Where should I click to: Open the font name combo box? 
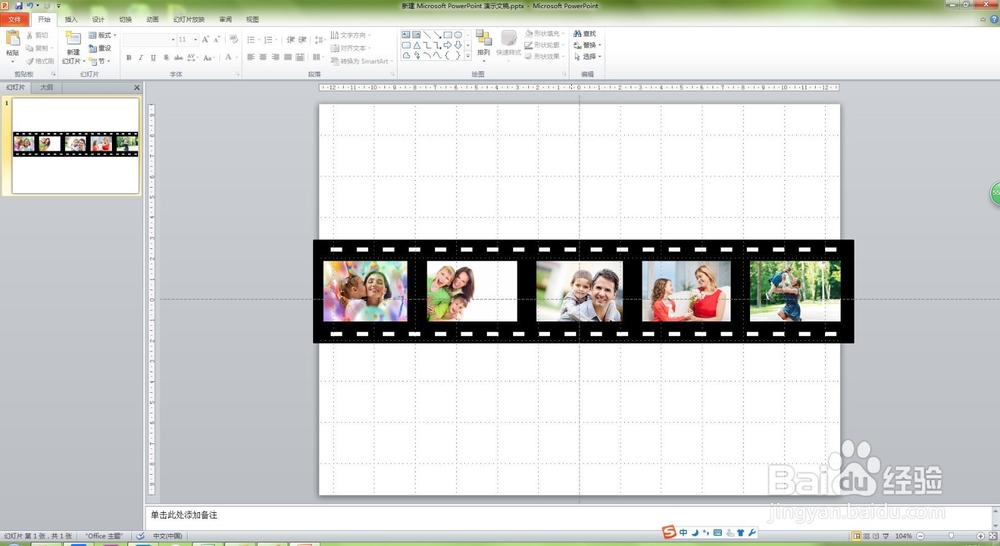pyautogui.click(x=149, y=40)
